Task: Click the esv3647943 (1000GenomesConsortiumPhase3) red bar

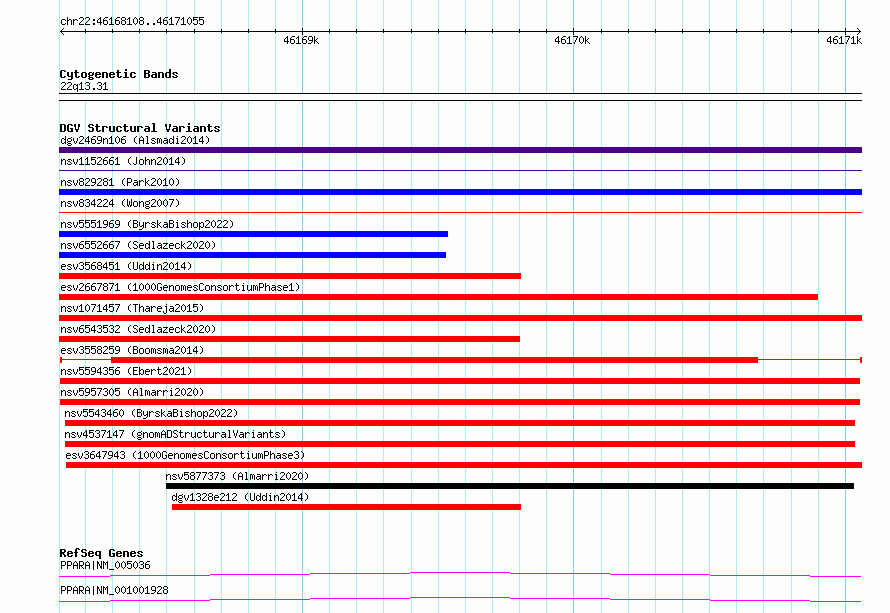Action: pos(464,465)
